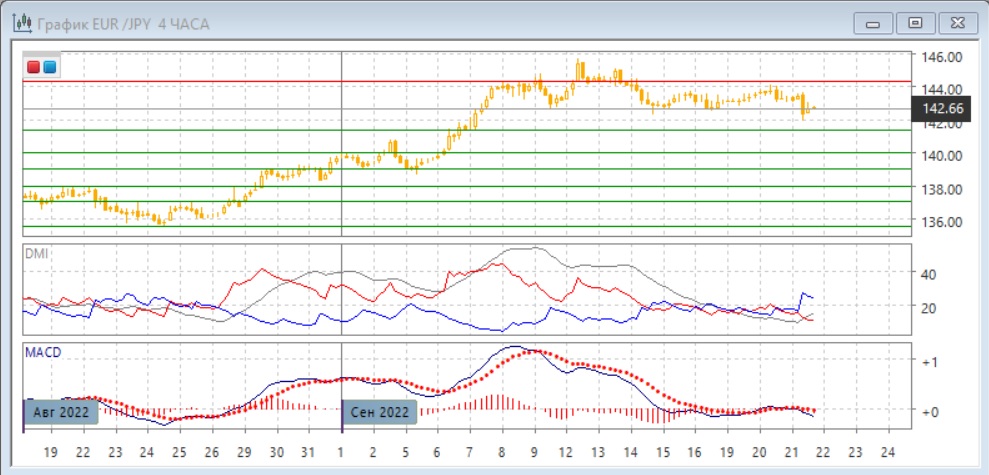This screenshot has width=989, height=475.
Task: Click the blue square icon on chart
Action: pos(49,67)
